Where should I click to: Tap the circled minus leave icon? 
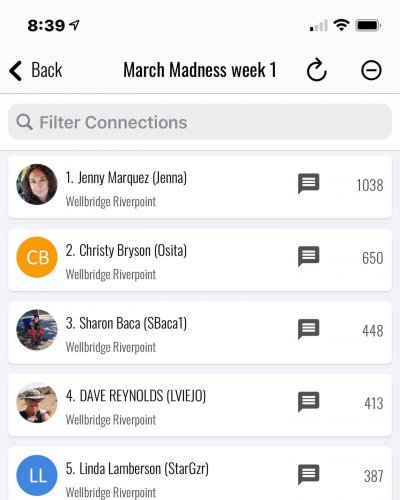click(x=371, y=70)
